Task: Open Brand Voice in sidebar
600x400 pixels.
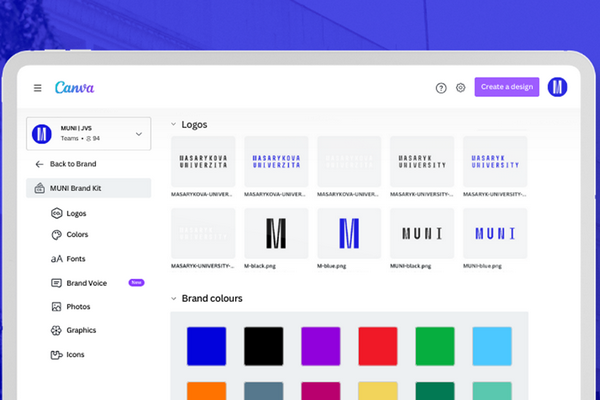Action: tap(86, 283)
